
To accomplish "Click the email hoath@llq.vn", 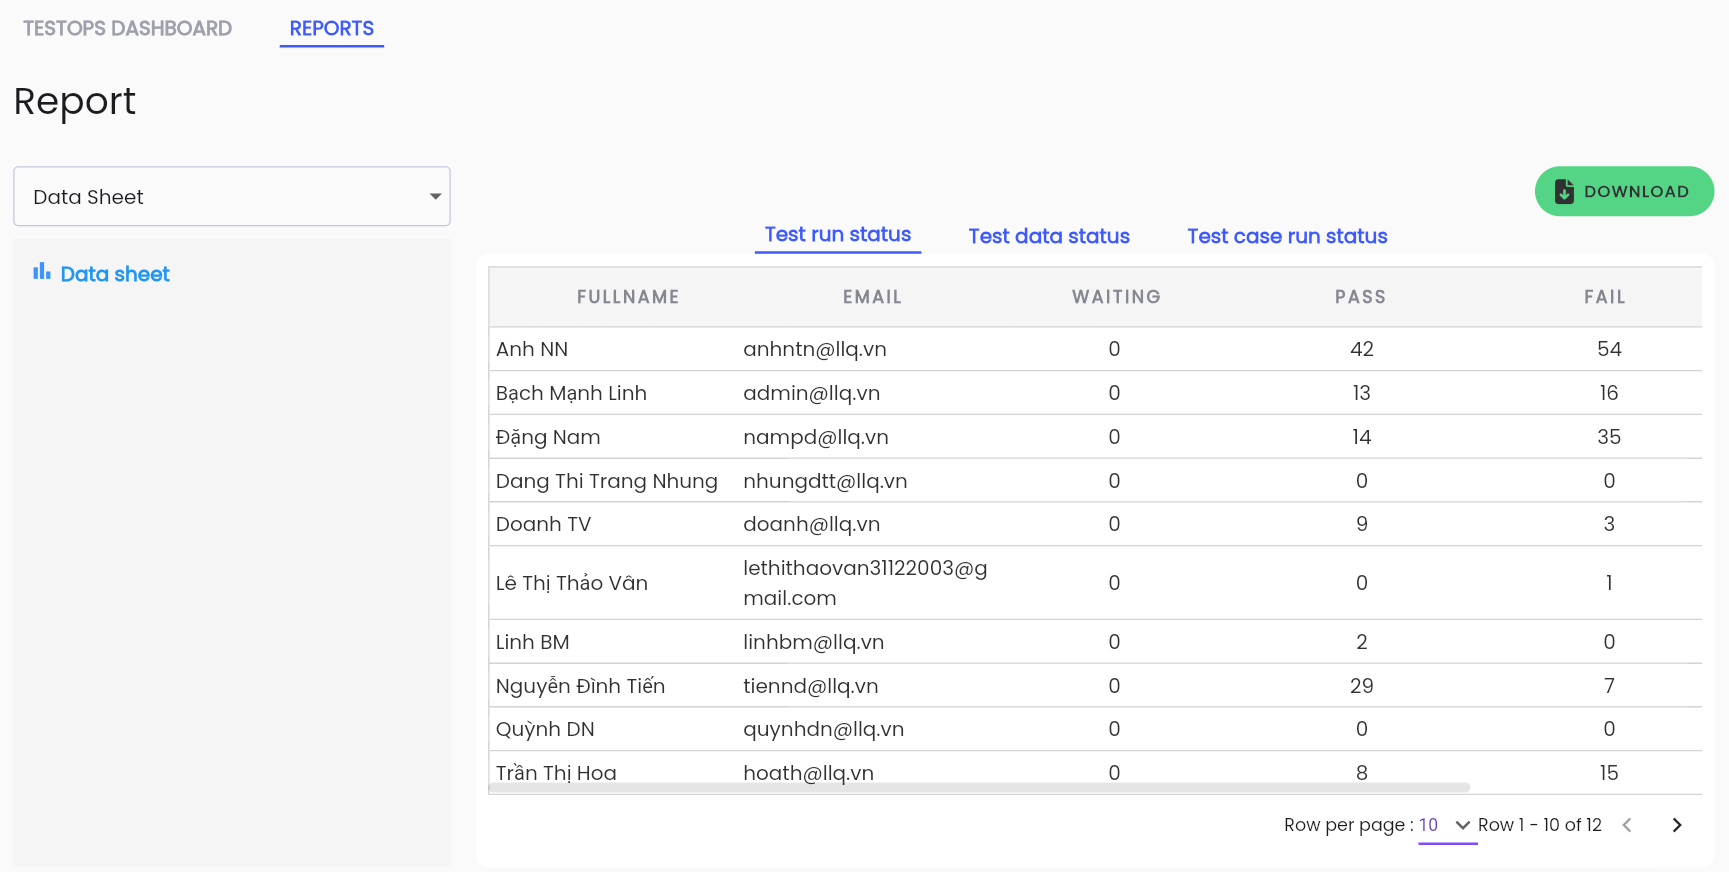I will [809, 773].
